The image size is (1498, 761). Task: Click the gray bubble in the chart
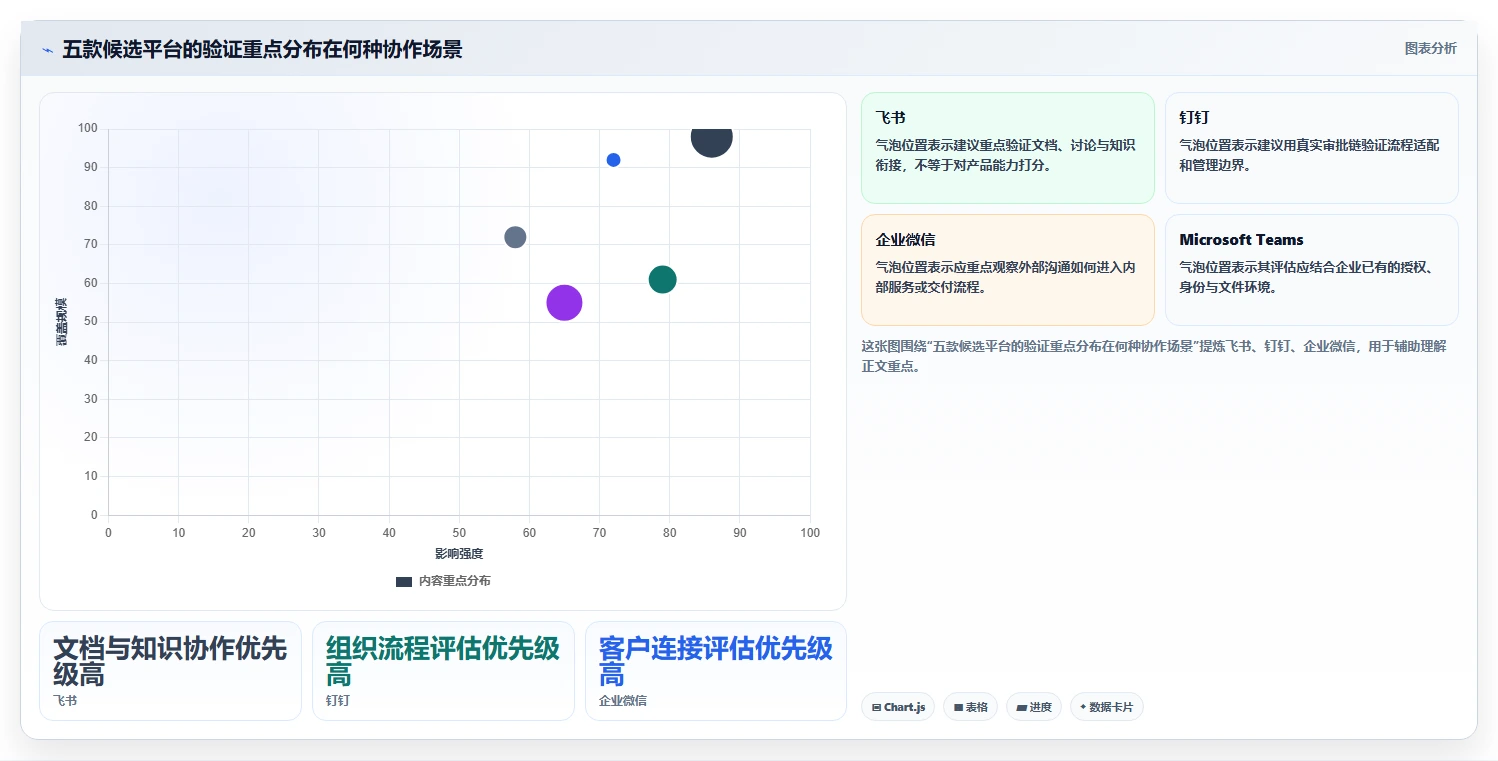point(515,237)
